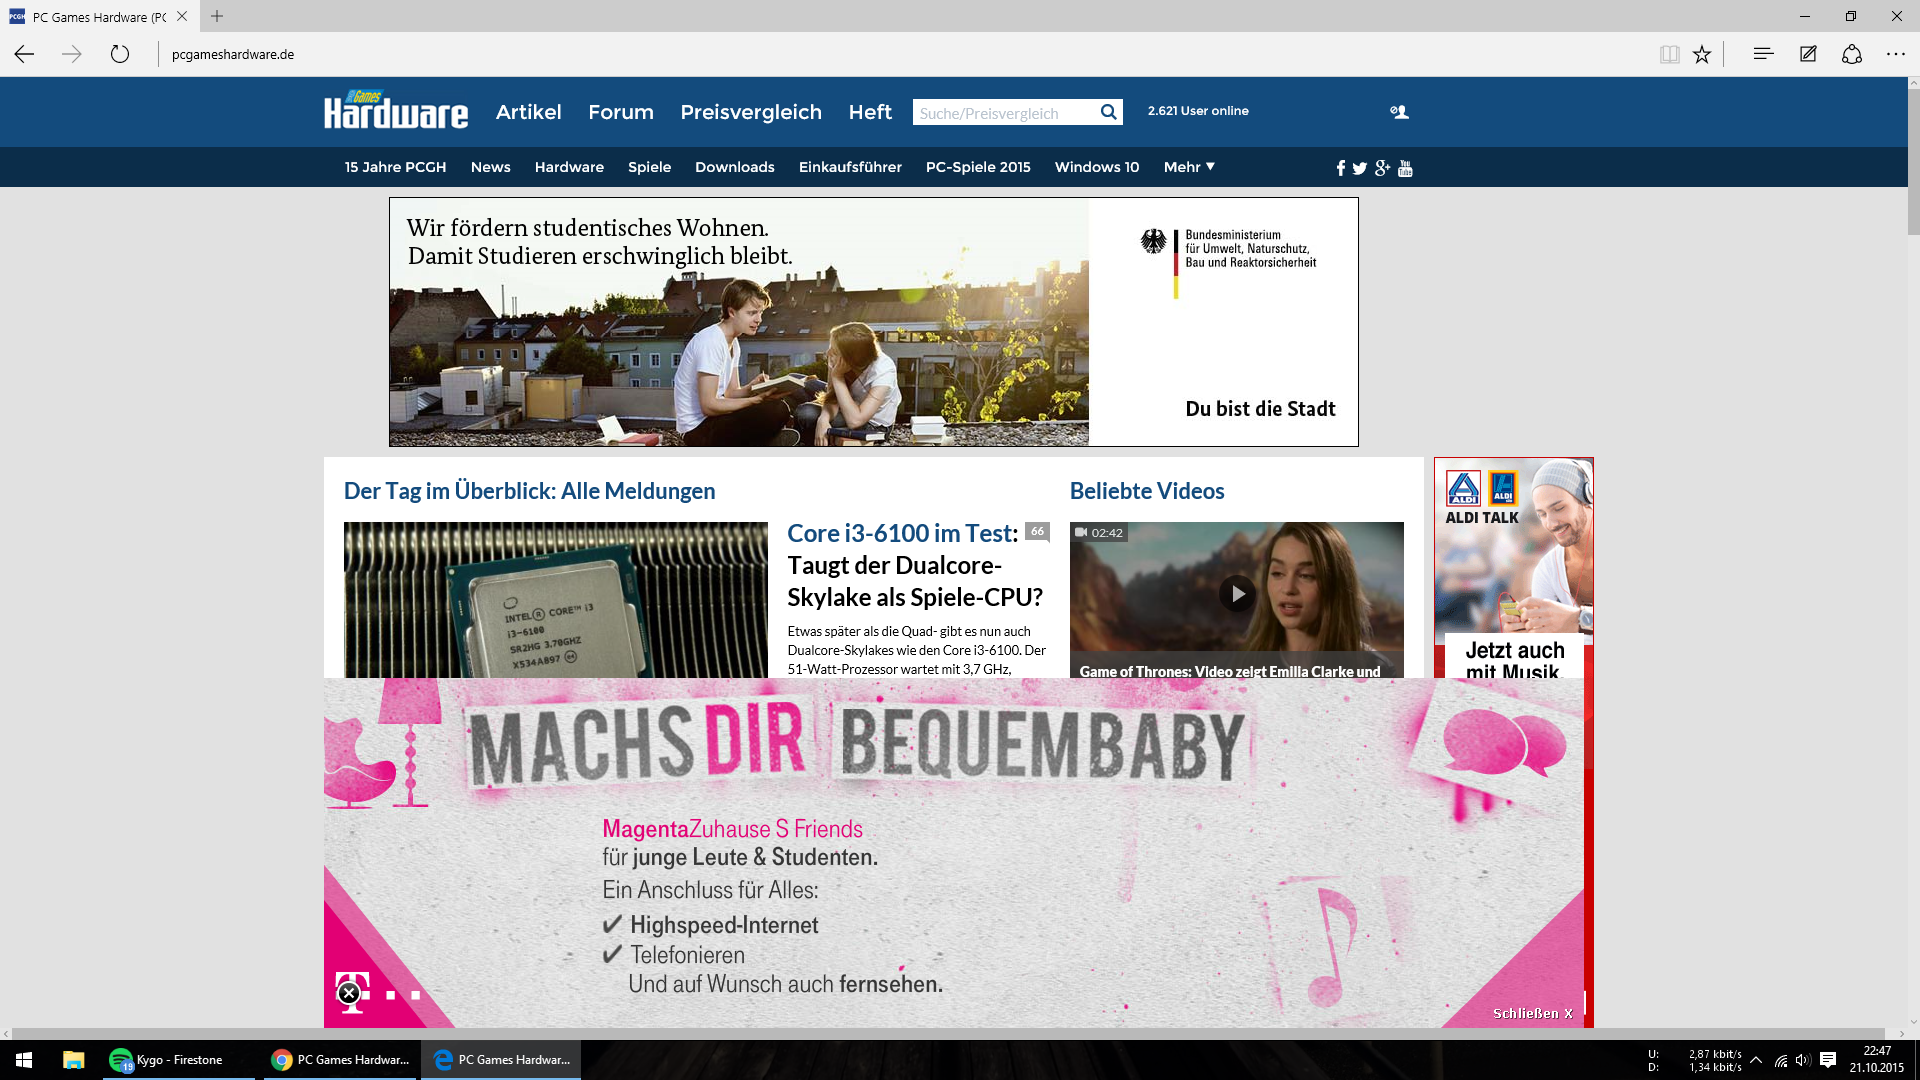The image size is (1920, 1080).
Task: Open PCGH Facebook page icon
Action: pos(1341,168)
